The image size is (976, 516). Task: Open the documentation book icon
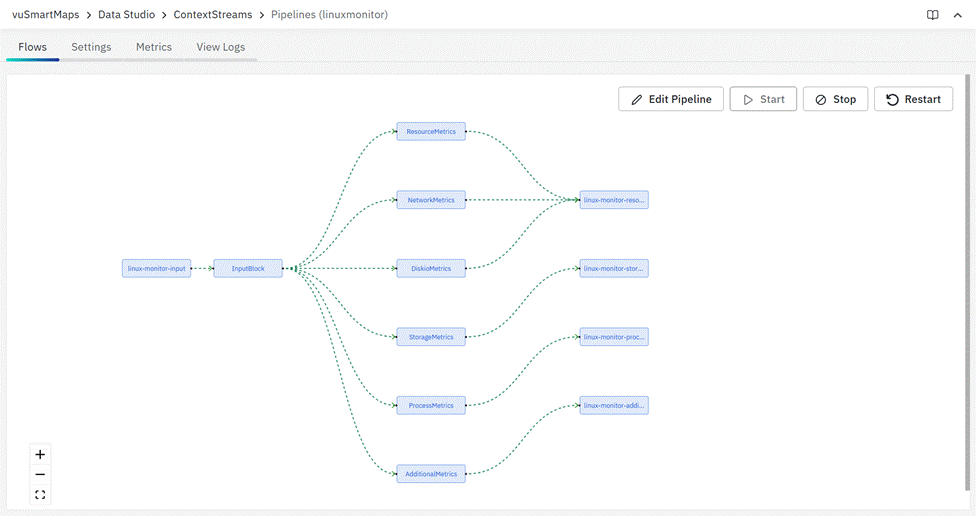tap(932, 15)
